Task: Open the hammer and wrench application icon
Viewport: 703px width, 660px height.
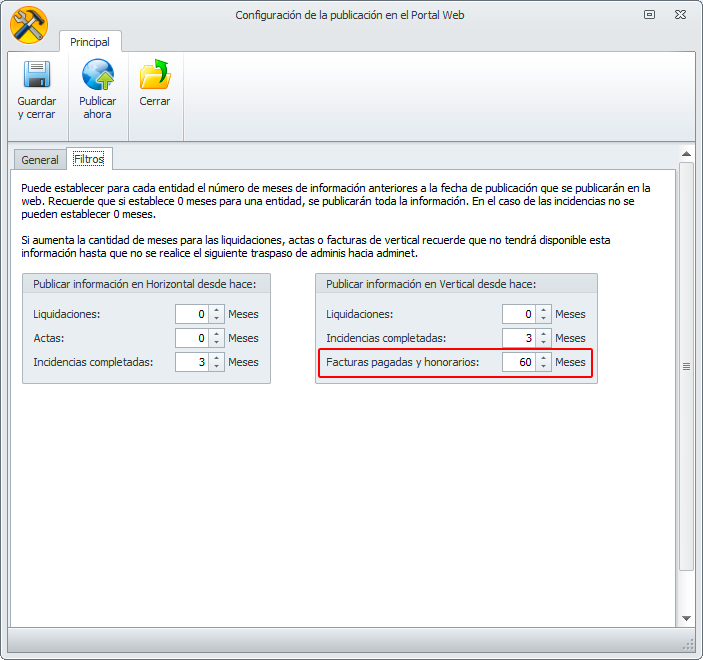Action: [x=29, y=25]
